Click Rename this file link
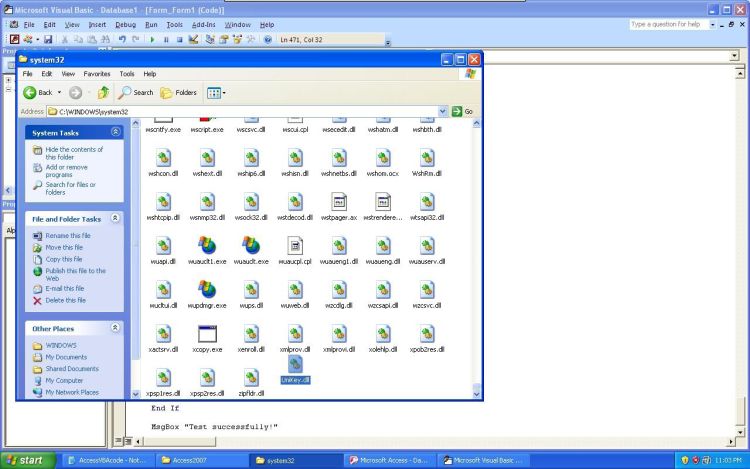The height and width of the screenshot is (469, 750). pos(68,235)
